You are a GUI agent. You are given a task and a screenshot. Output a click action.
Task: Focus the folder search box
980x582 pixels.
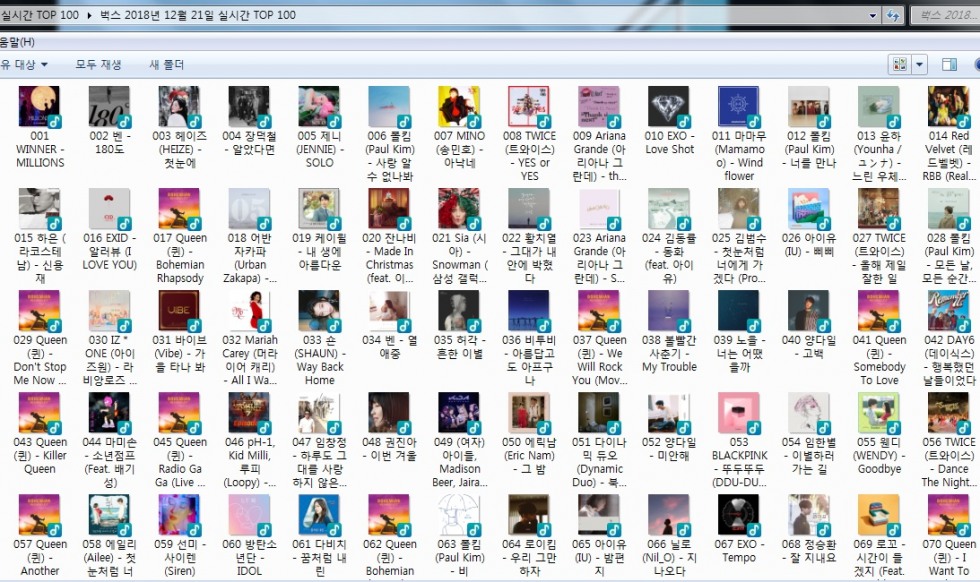pyautogui.click(x=946, y=16)
